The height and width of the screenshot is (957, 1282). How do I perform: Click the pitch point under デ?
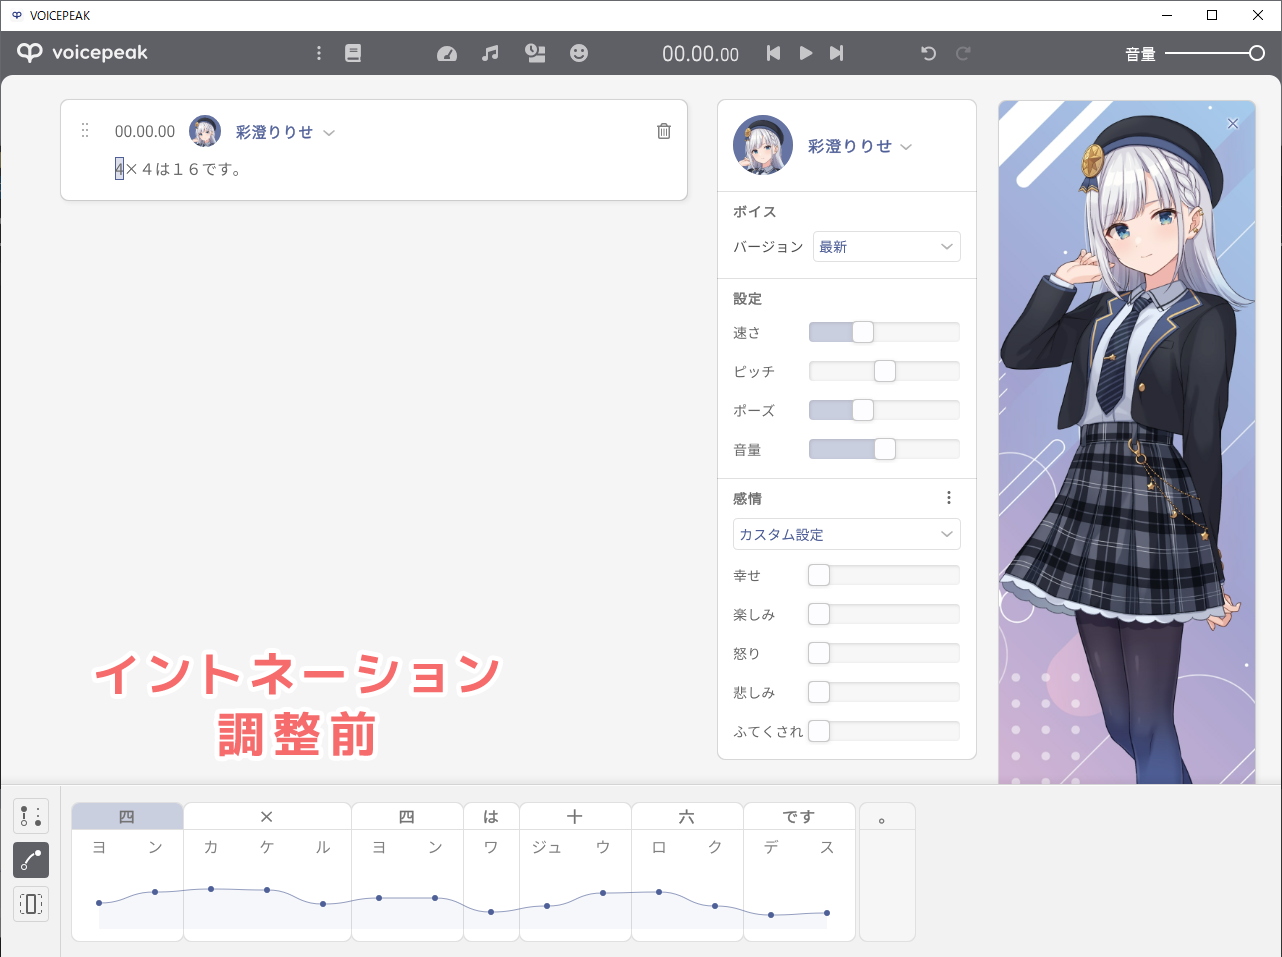(771, 915)
